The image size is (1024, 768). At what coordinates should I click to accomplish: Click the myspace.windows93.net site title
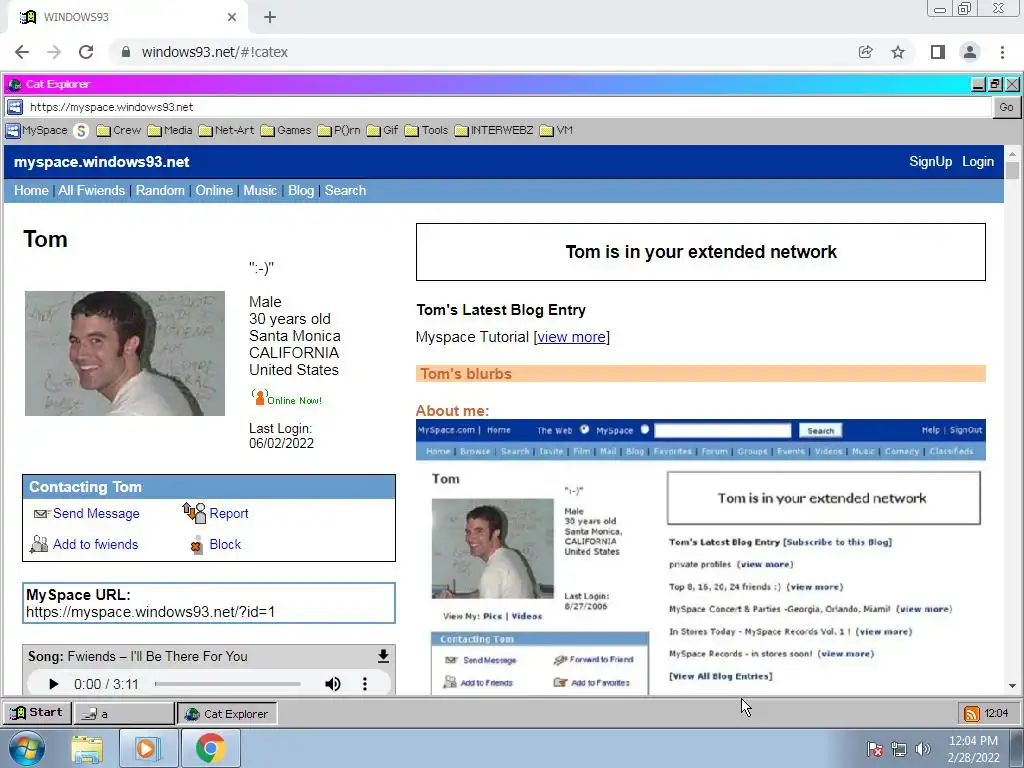(x=102, y=162)
